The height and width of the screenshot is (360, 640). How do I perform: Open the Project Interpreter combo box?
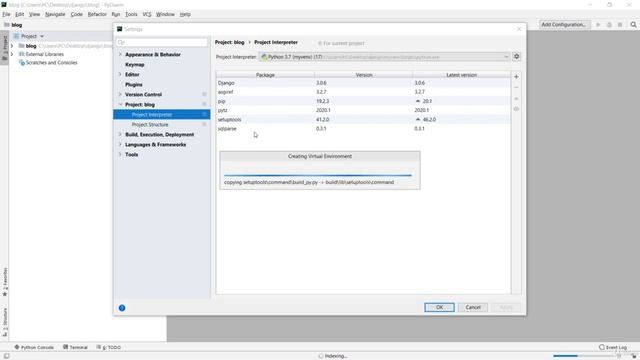(x=384, y=57)
